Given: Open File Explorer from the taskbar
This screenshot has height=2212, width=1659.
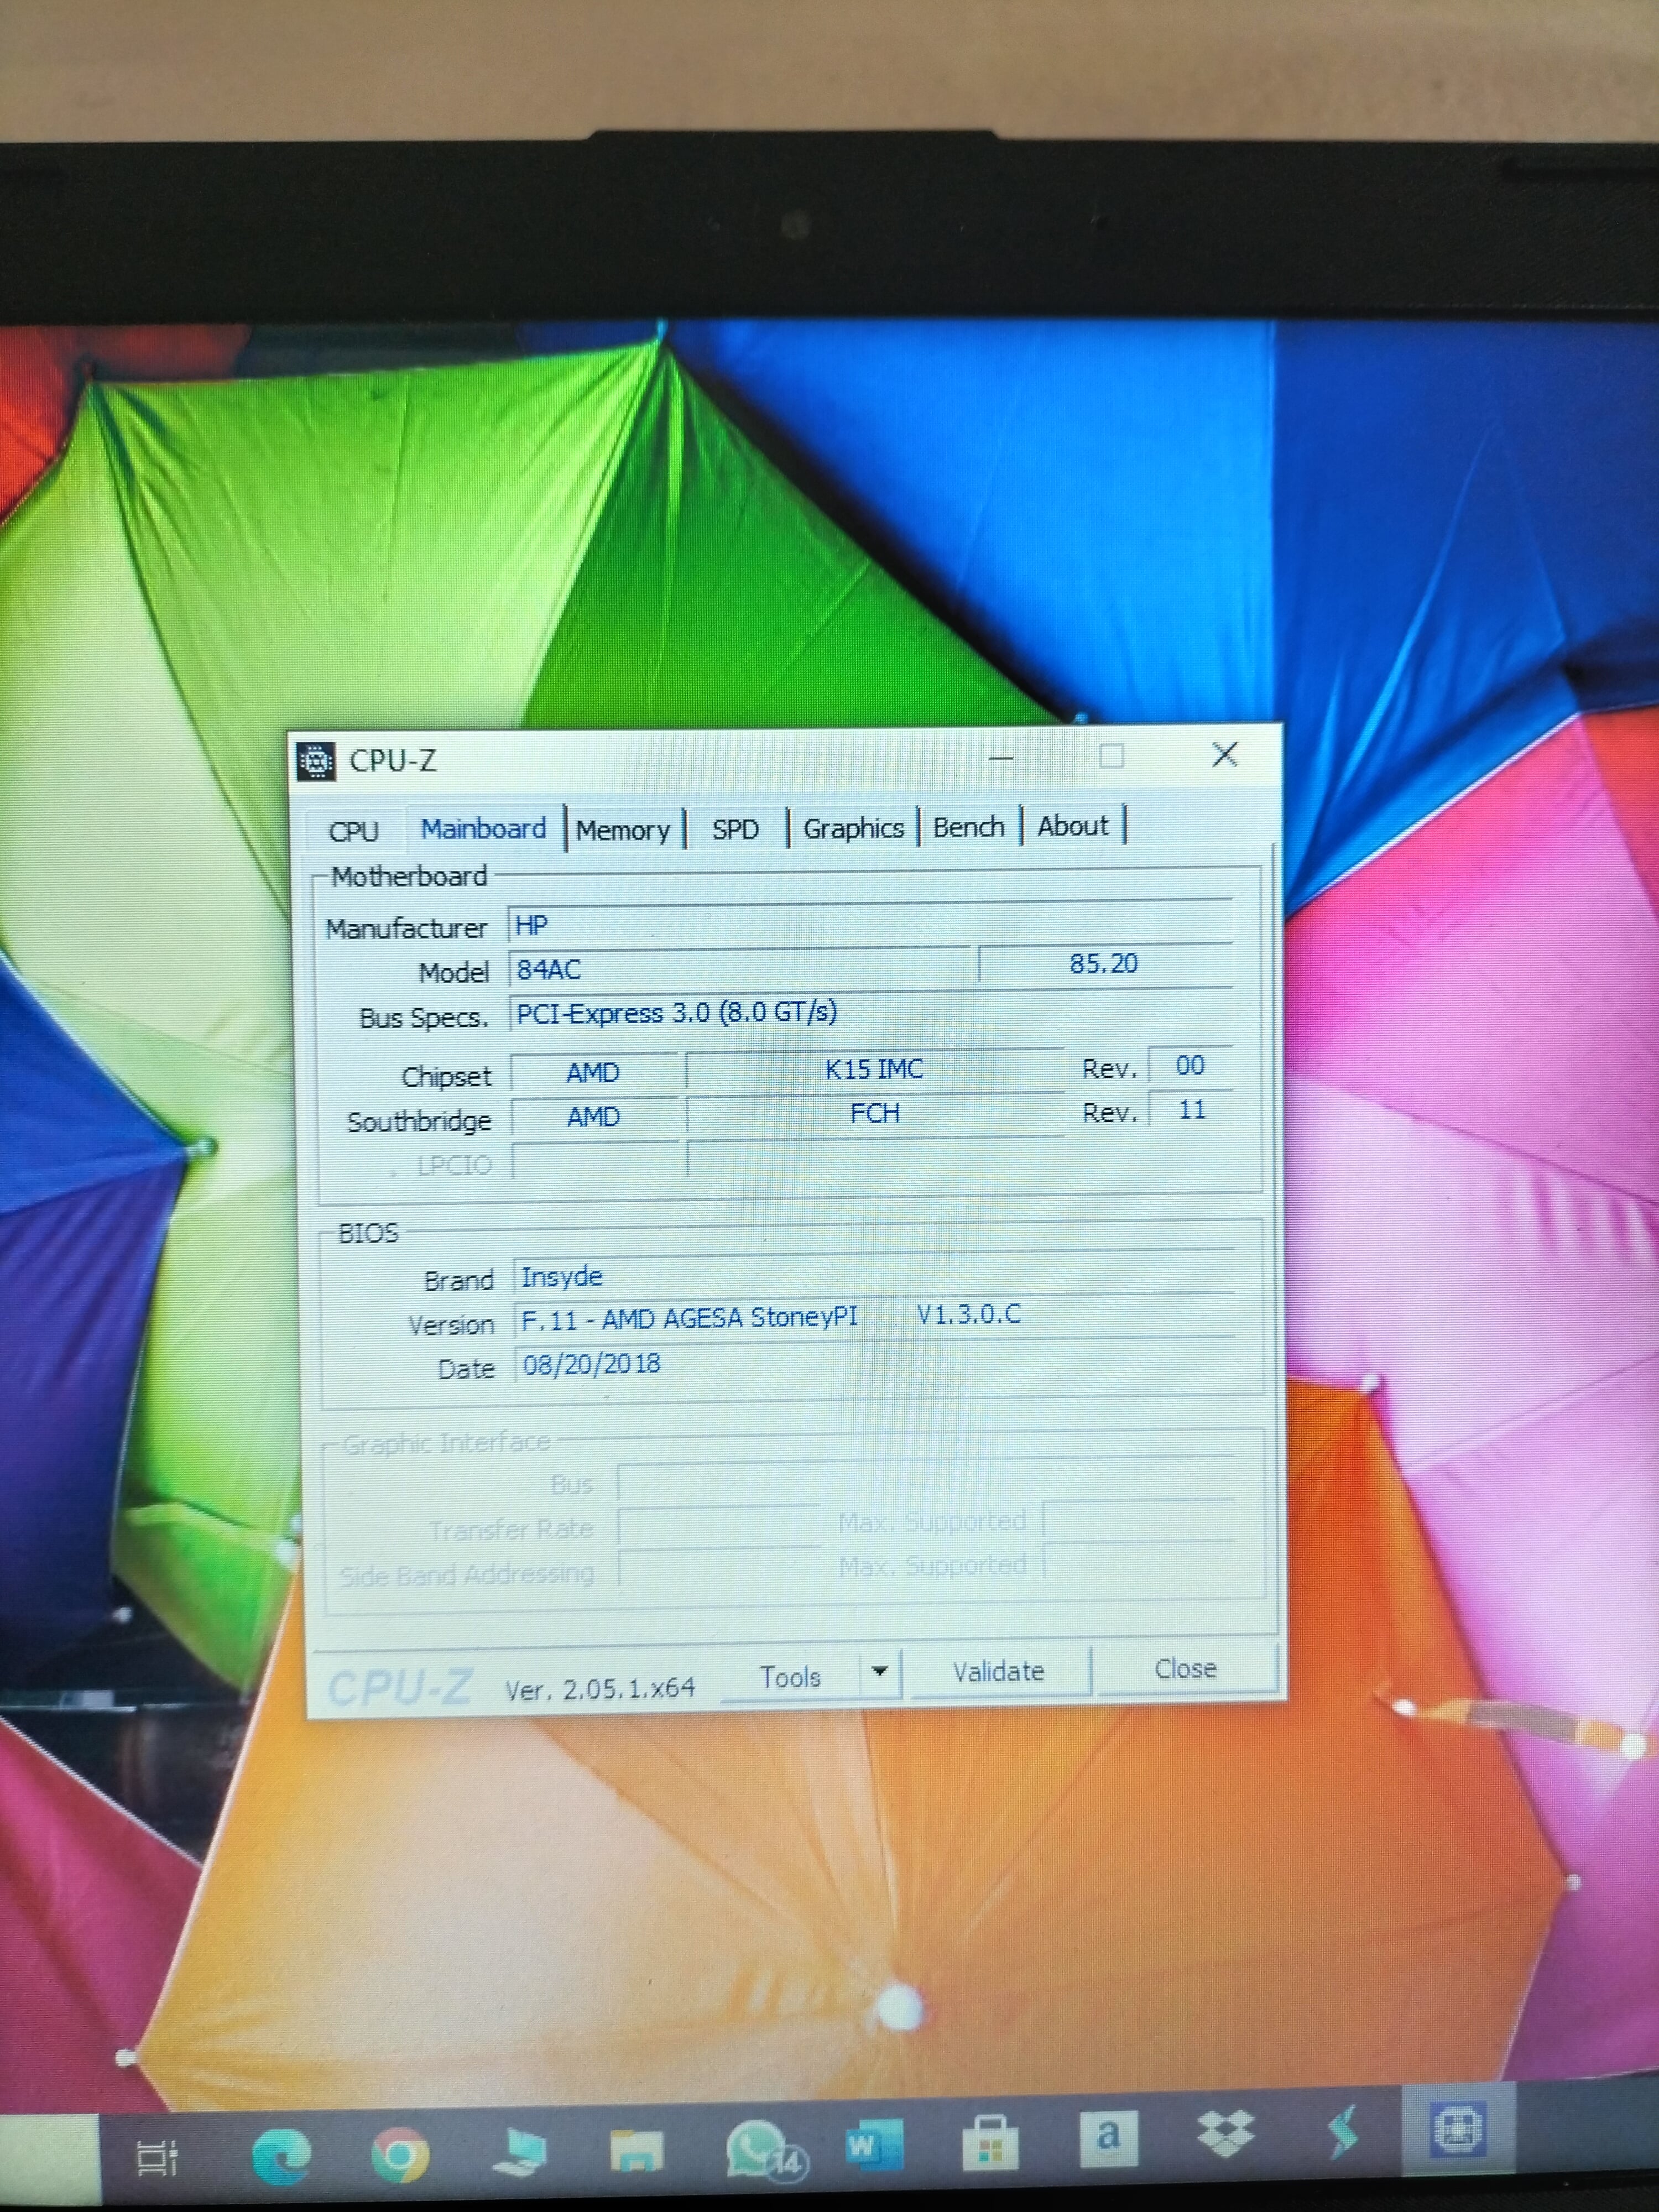Looking at the screenshot, I should (637, 2149).
